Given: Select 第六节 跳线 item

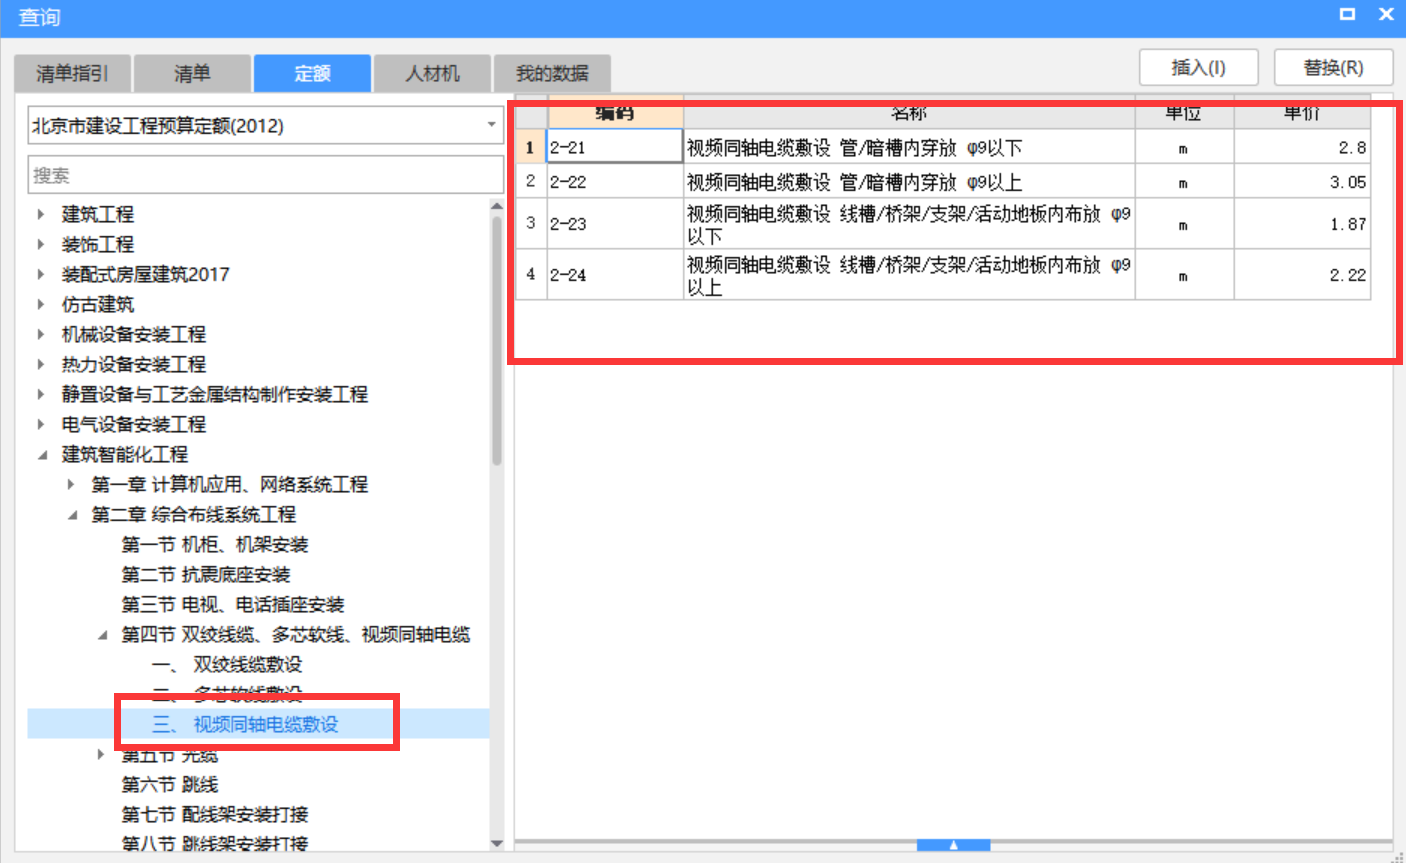Looking at the screenshot, I should 170,784.
